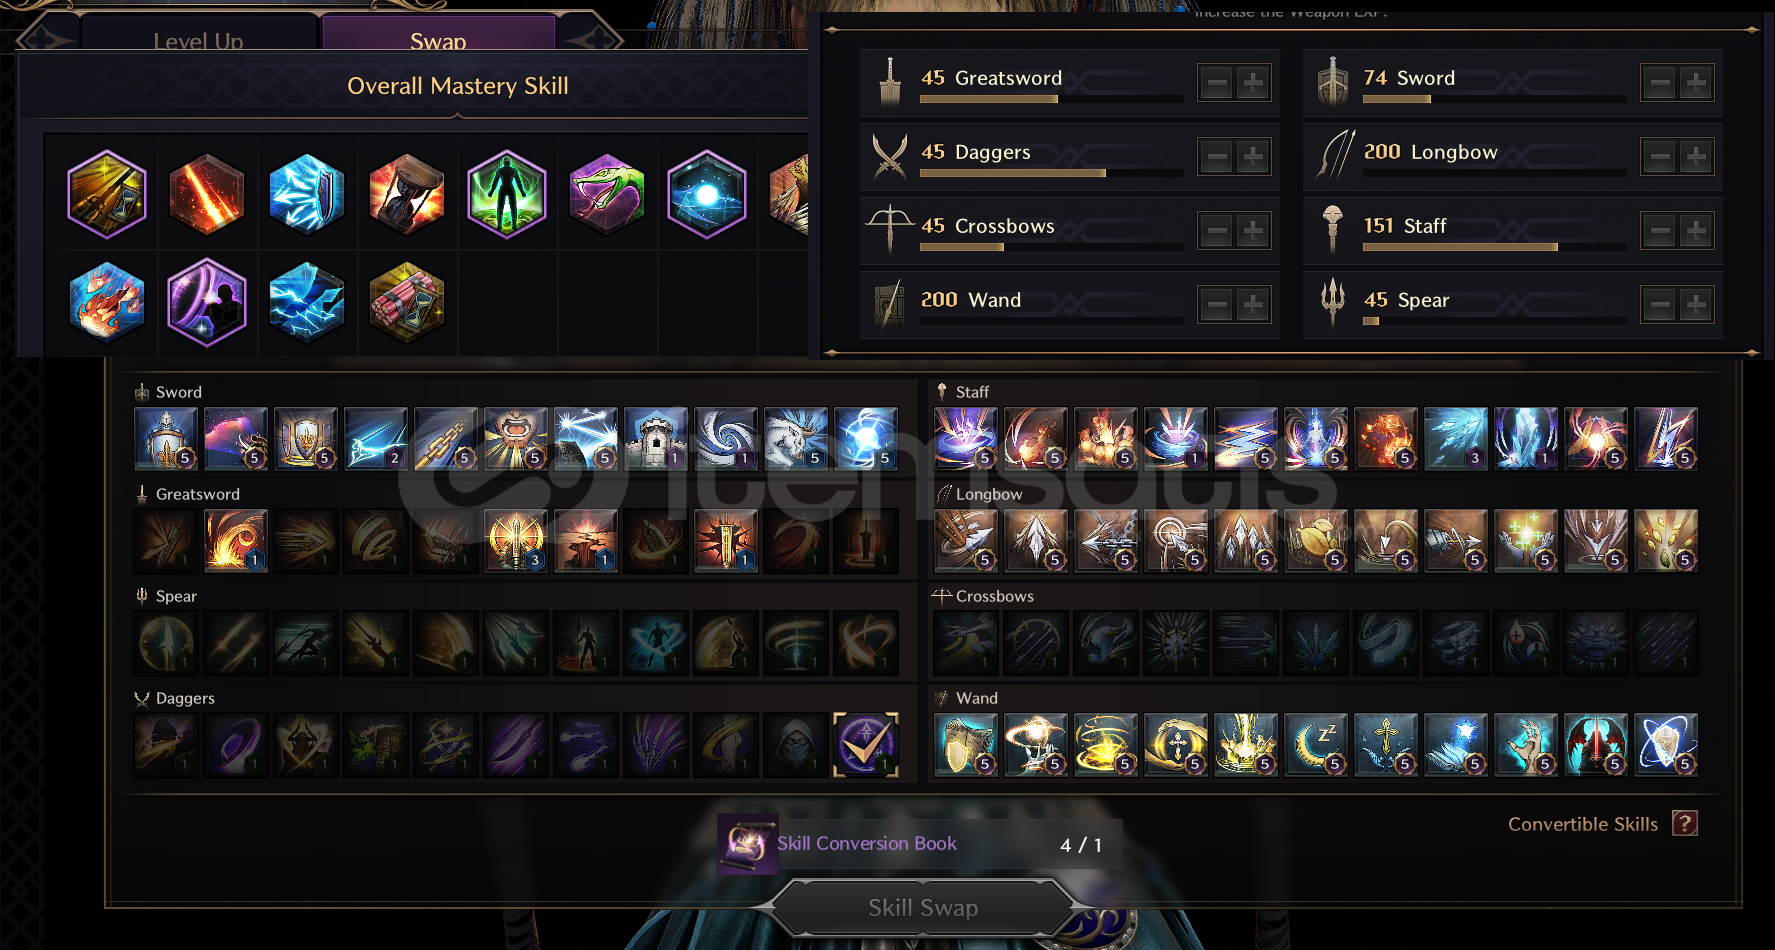Decrease Staff mastery with minus button
This screenshot has height=950, width=1775.
[1660, 231]
